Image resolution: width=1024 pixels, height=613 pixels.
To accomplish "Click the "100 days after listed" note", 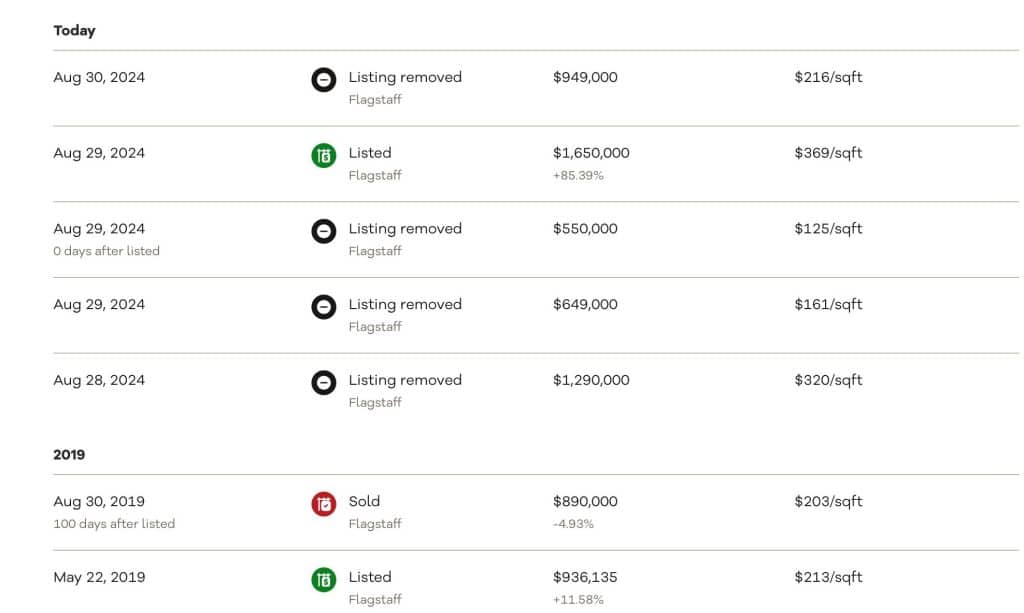I will click(114, 523).
